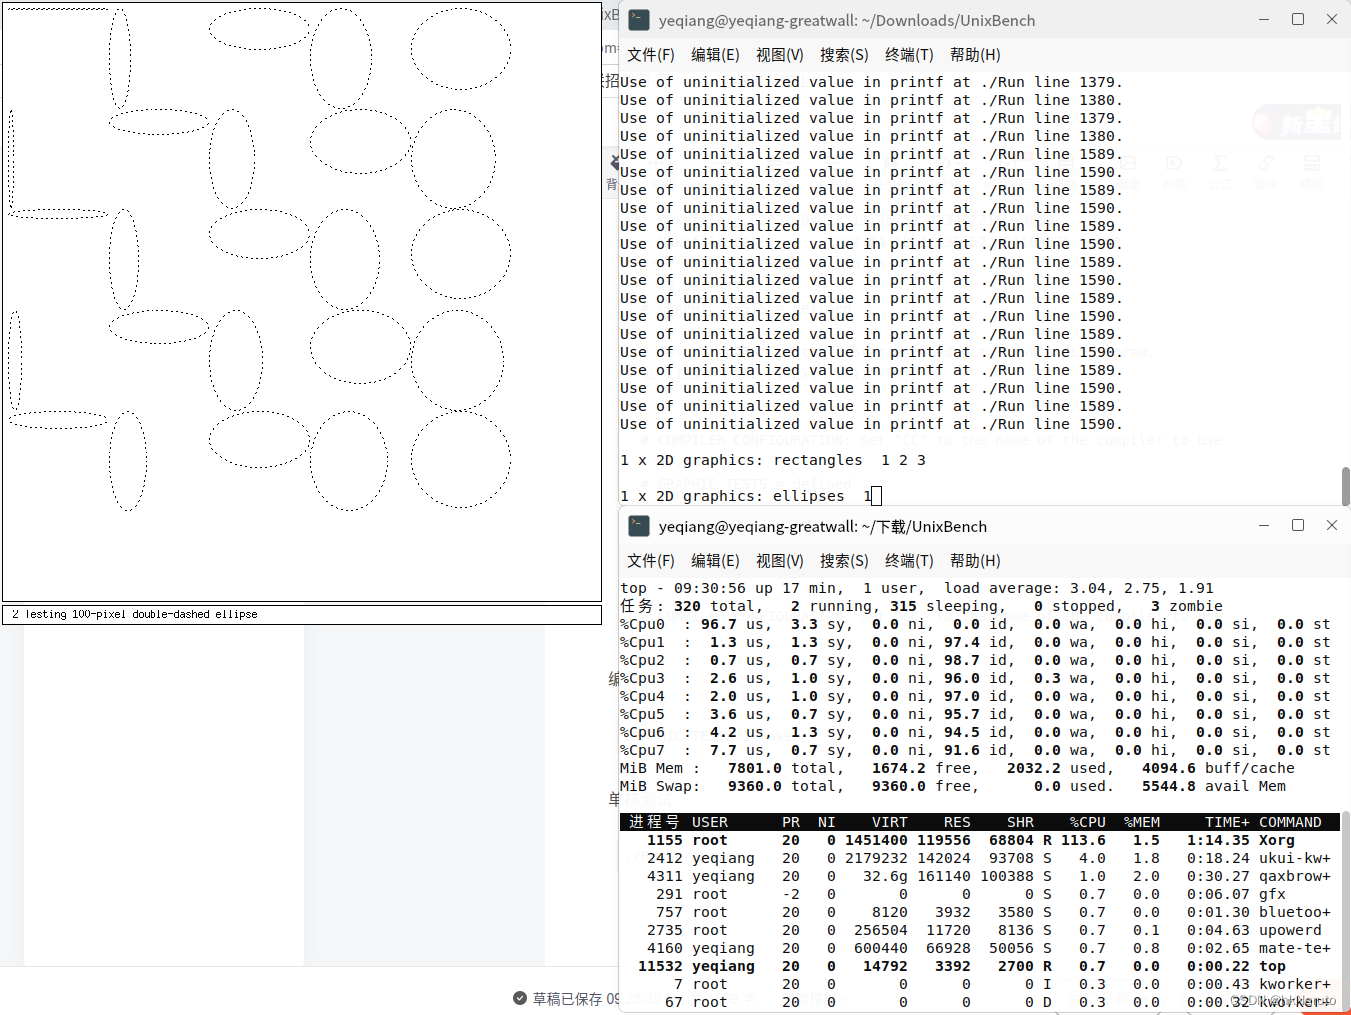Viewport: 1351px width, 1015px height.
Task: Open 视图(V) menu in ~/Downloads/UnixBench terminal
Action: [780, 55]
